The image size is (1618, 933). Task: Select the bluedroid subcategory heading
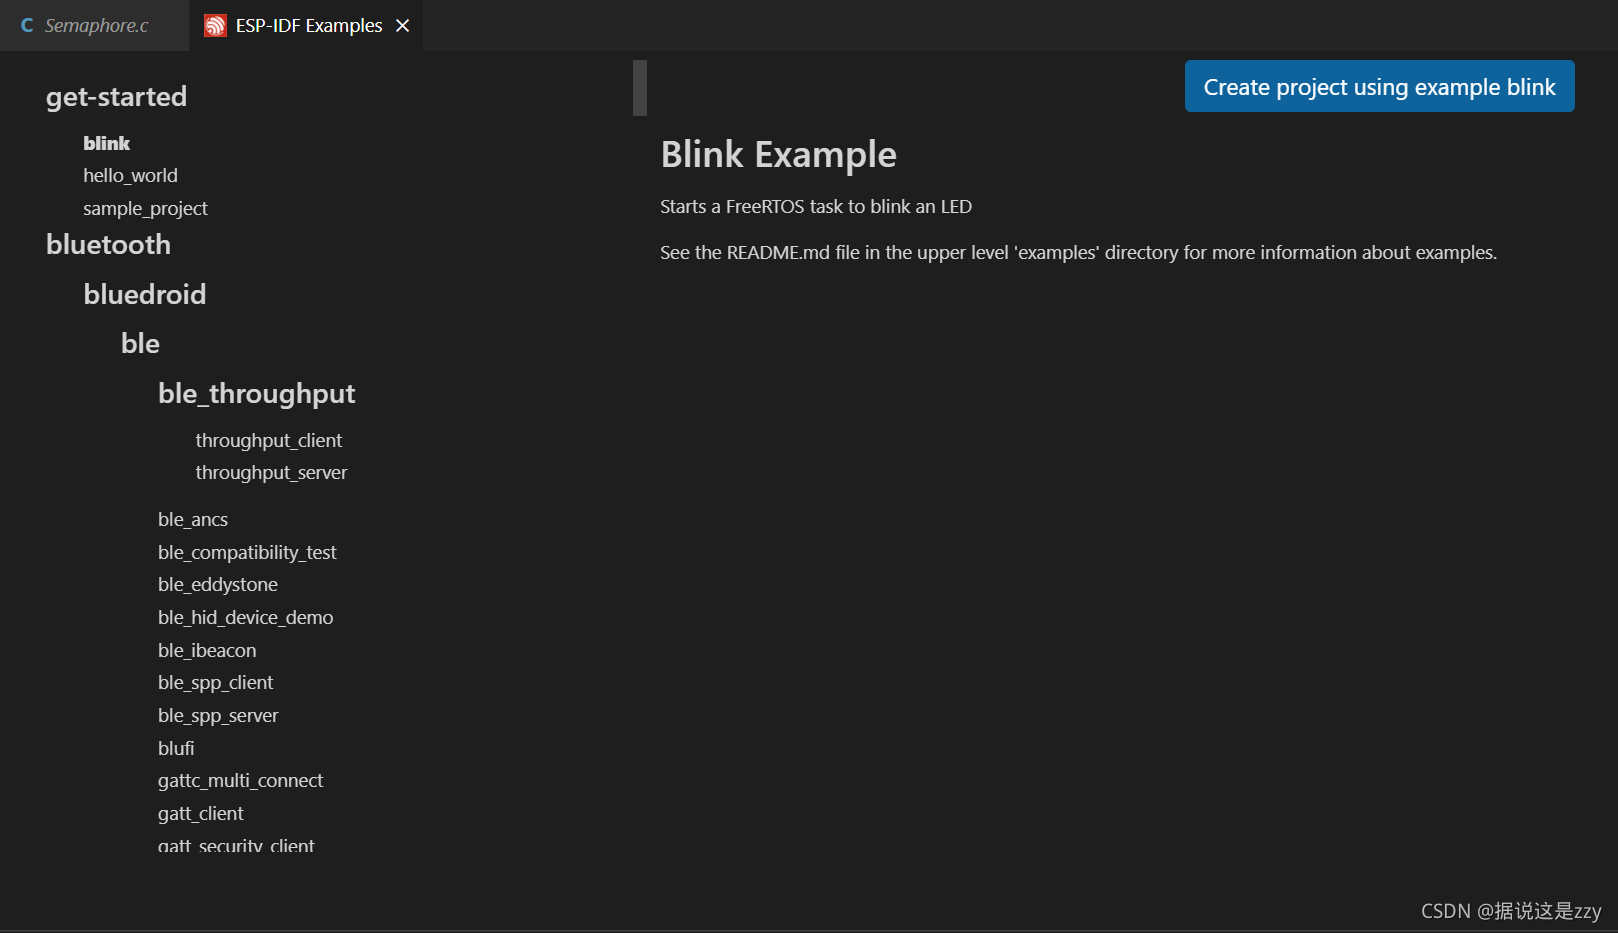click(x=145, y=294)
